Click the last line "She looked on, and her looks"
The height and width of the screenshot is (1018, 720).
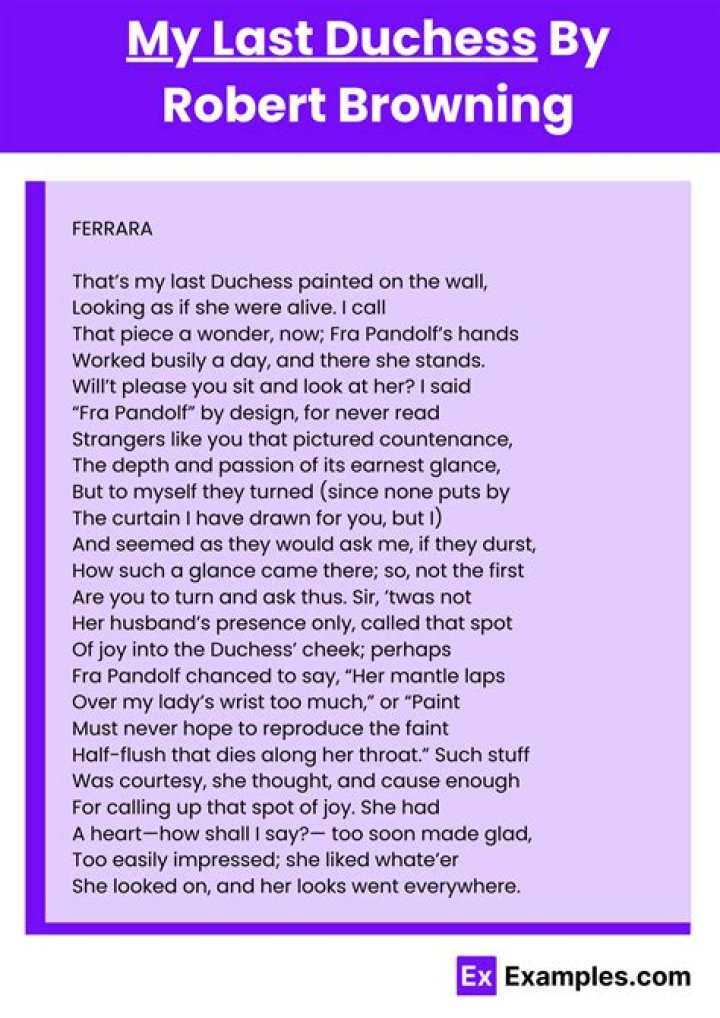297,886
